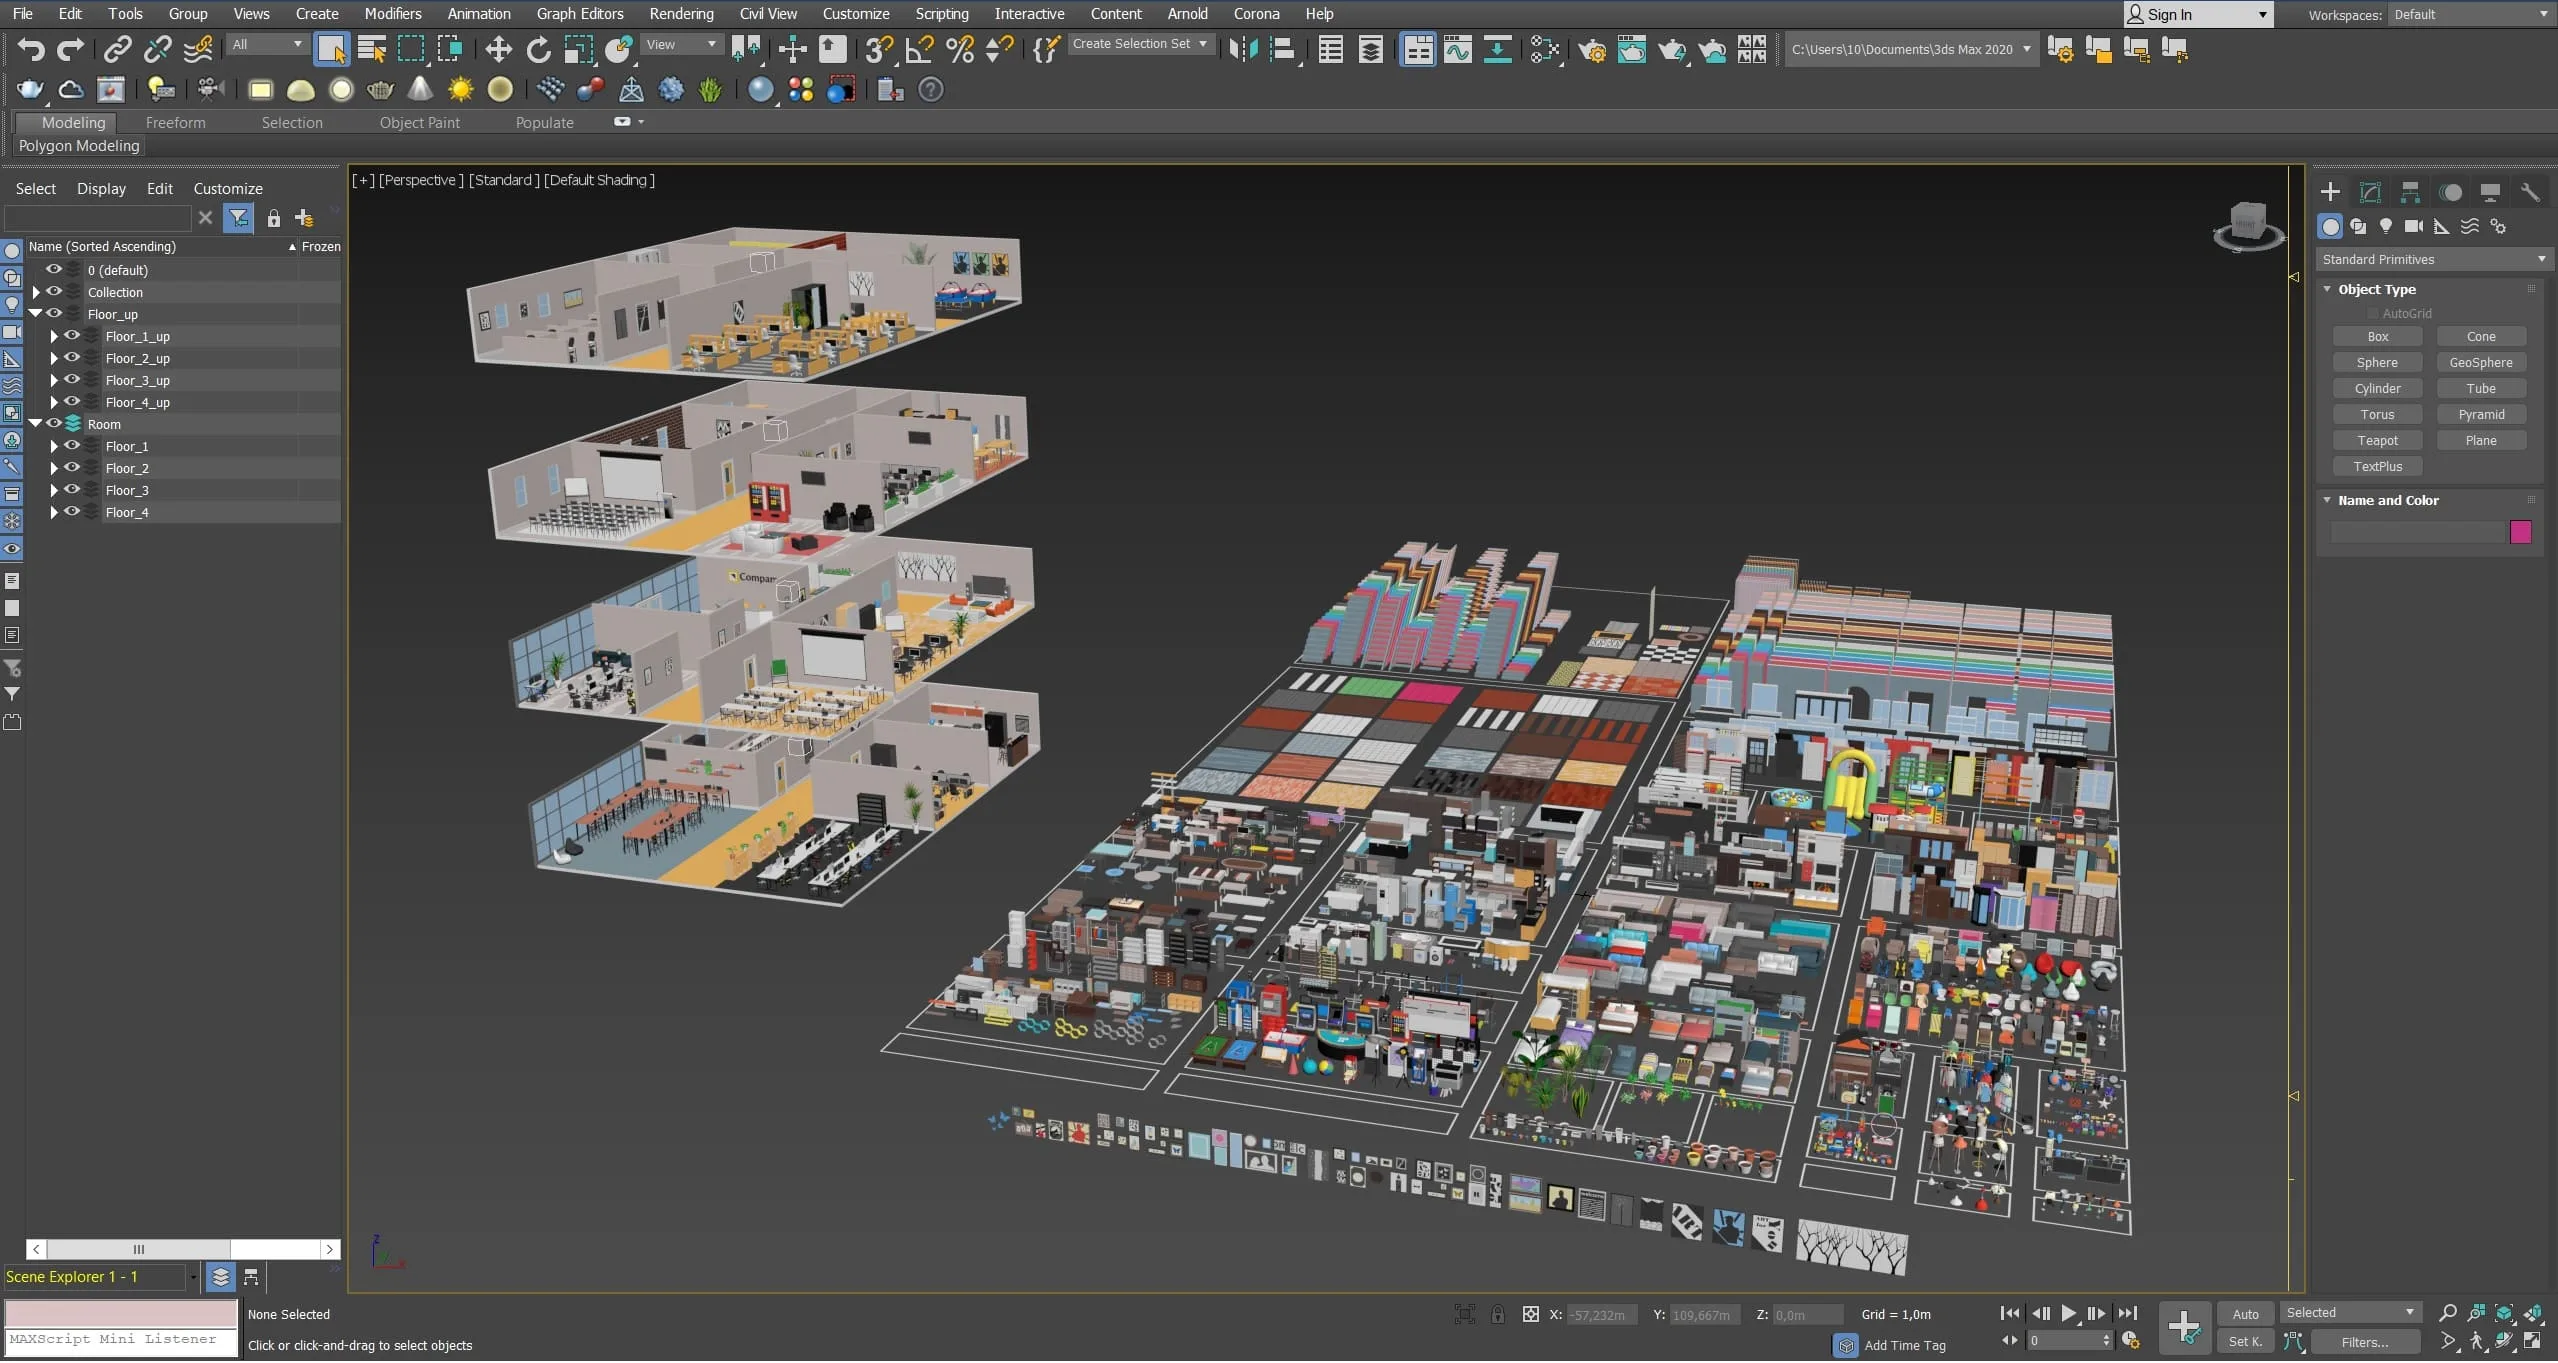The width and height of the screenshot is (2558, 1363).
Task: Click the Undo arrow icon
Action: [31, 49]
